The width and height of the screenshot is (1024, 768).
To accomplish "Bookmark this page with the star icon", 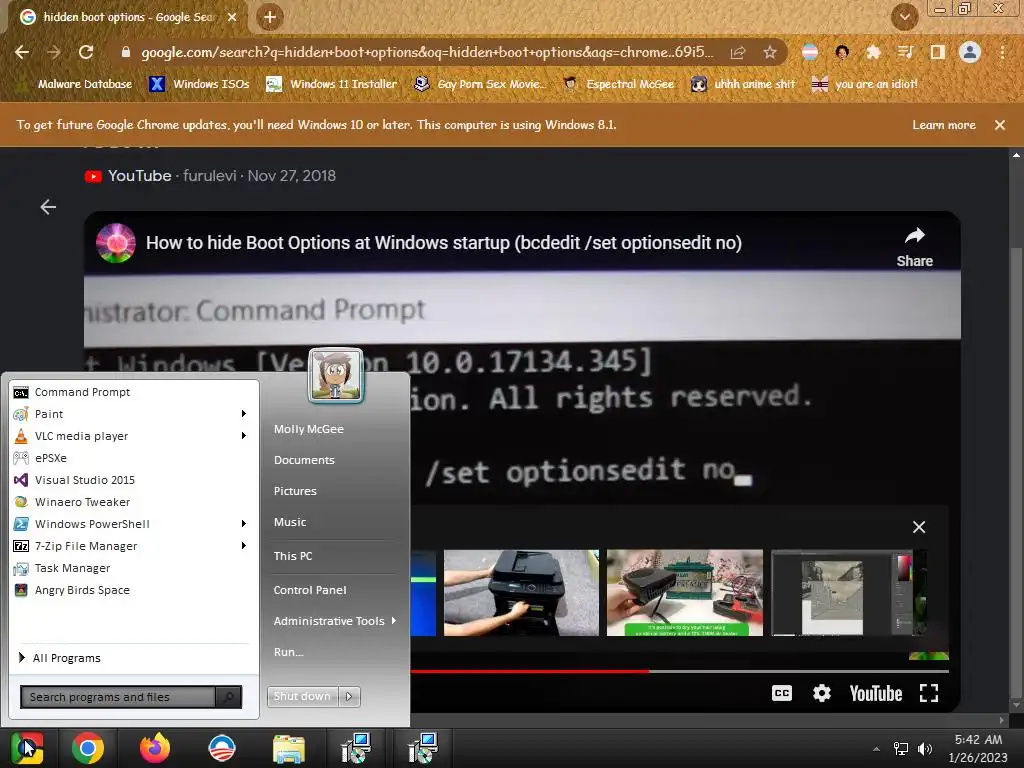I will (770, 52).
